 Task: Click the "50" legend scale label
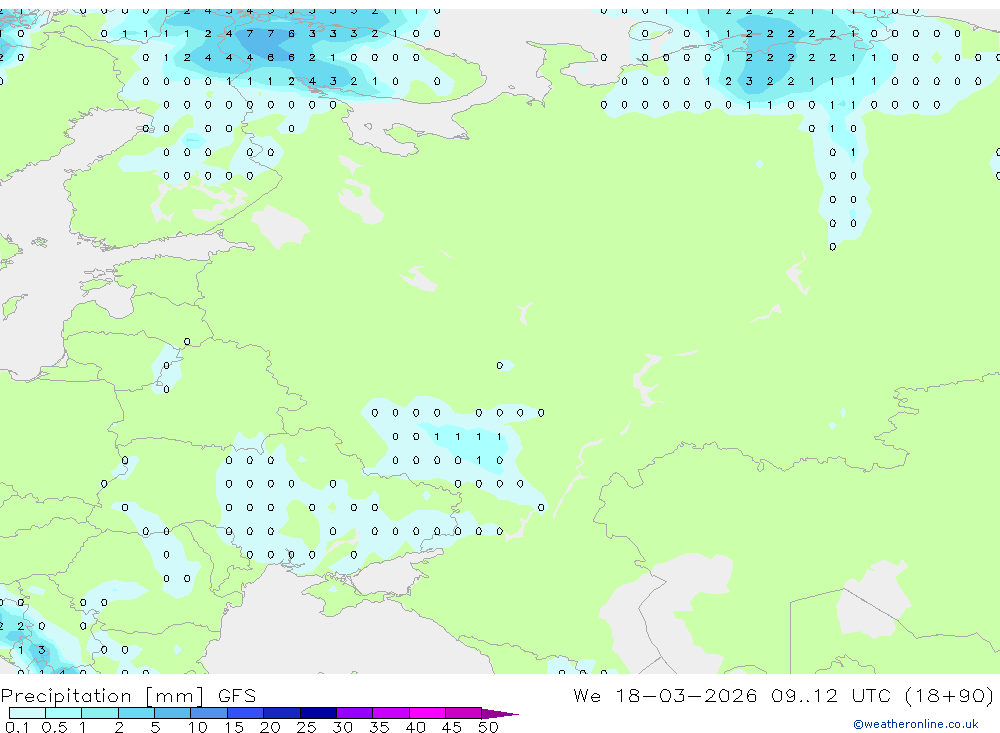tap(488, 727)
